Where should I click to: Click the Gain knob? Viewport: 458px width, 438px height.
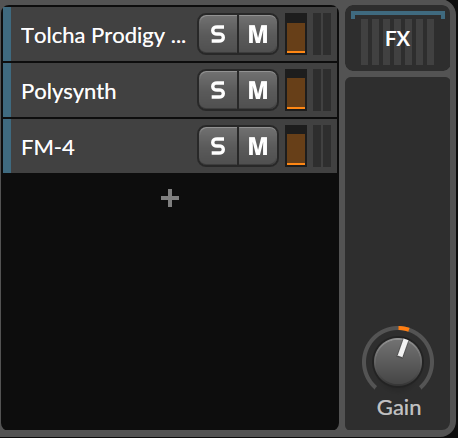(398, 361)
